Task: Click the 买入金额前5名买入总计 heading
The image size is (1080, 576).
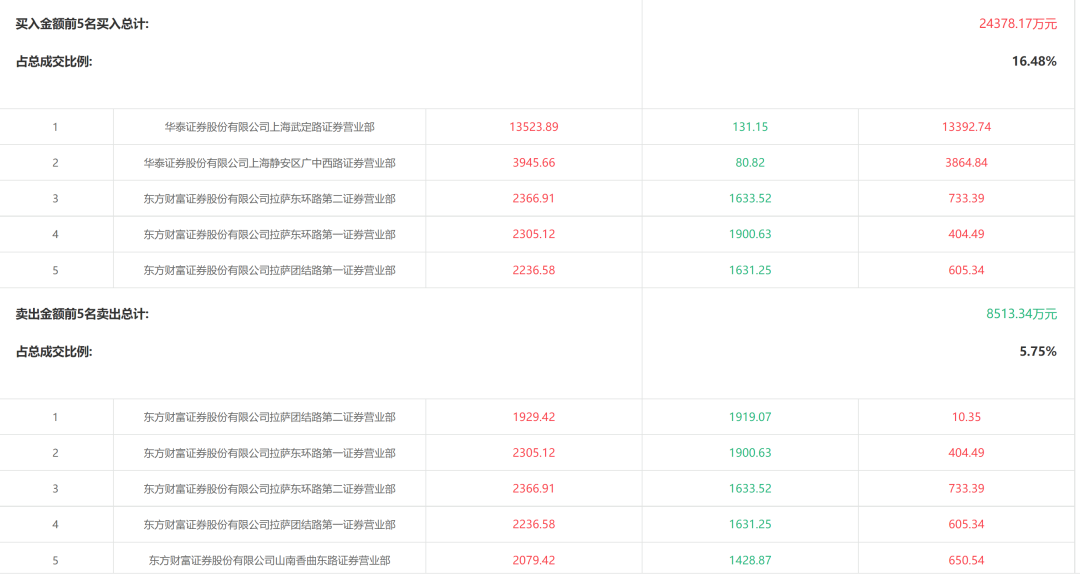Action: click(82, 24)
